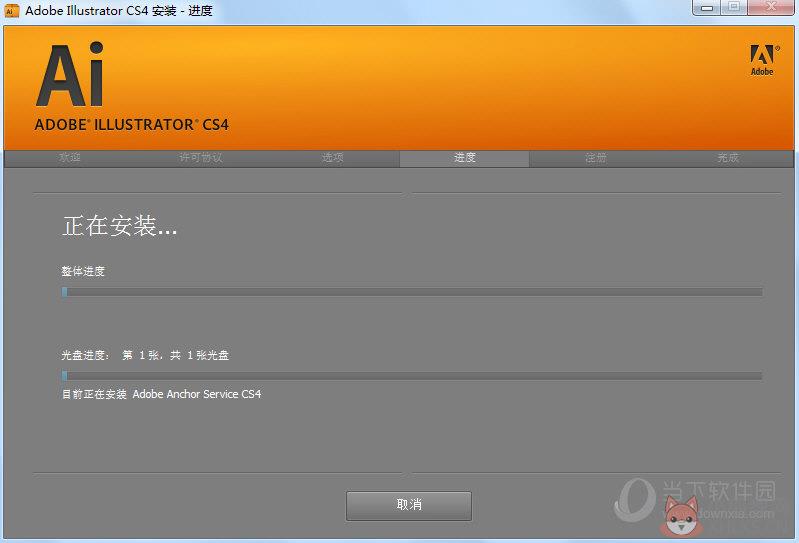Select the 完成 finish tab
Image resolution: width=799 pixels, height=543 pixels.
click(x=728, y=158)
